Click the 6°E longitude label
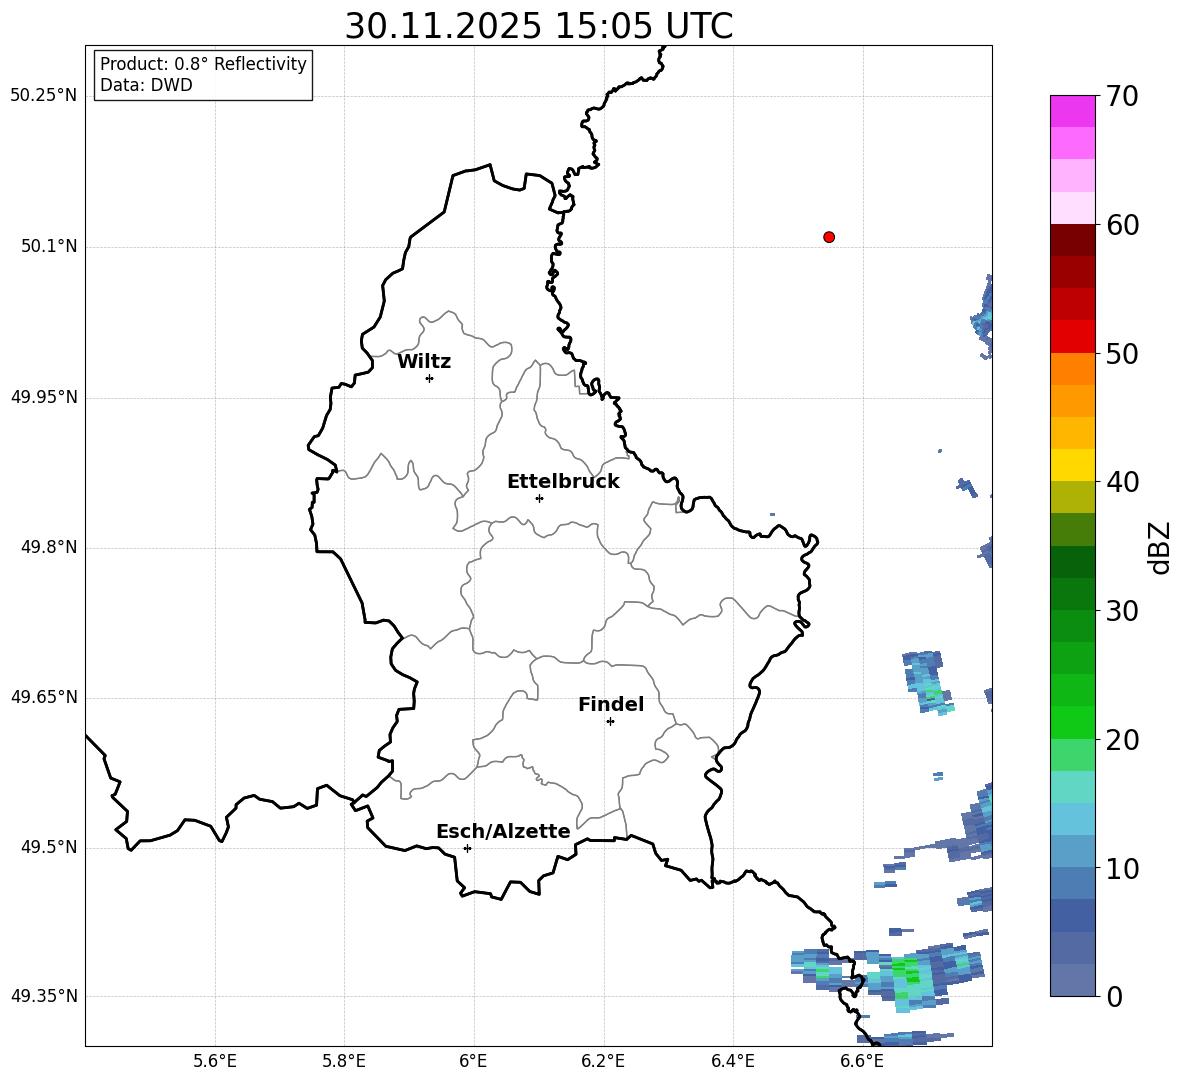 pyautogui.click(x=473, y=1061)
